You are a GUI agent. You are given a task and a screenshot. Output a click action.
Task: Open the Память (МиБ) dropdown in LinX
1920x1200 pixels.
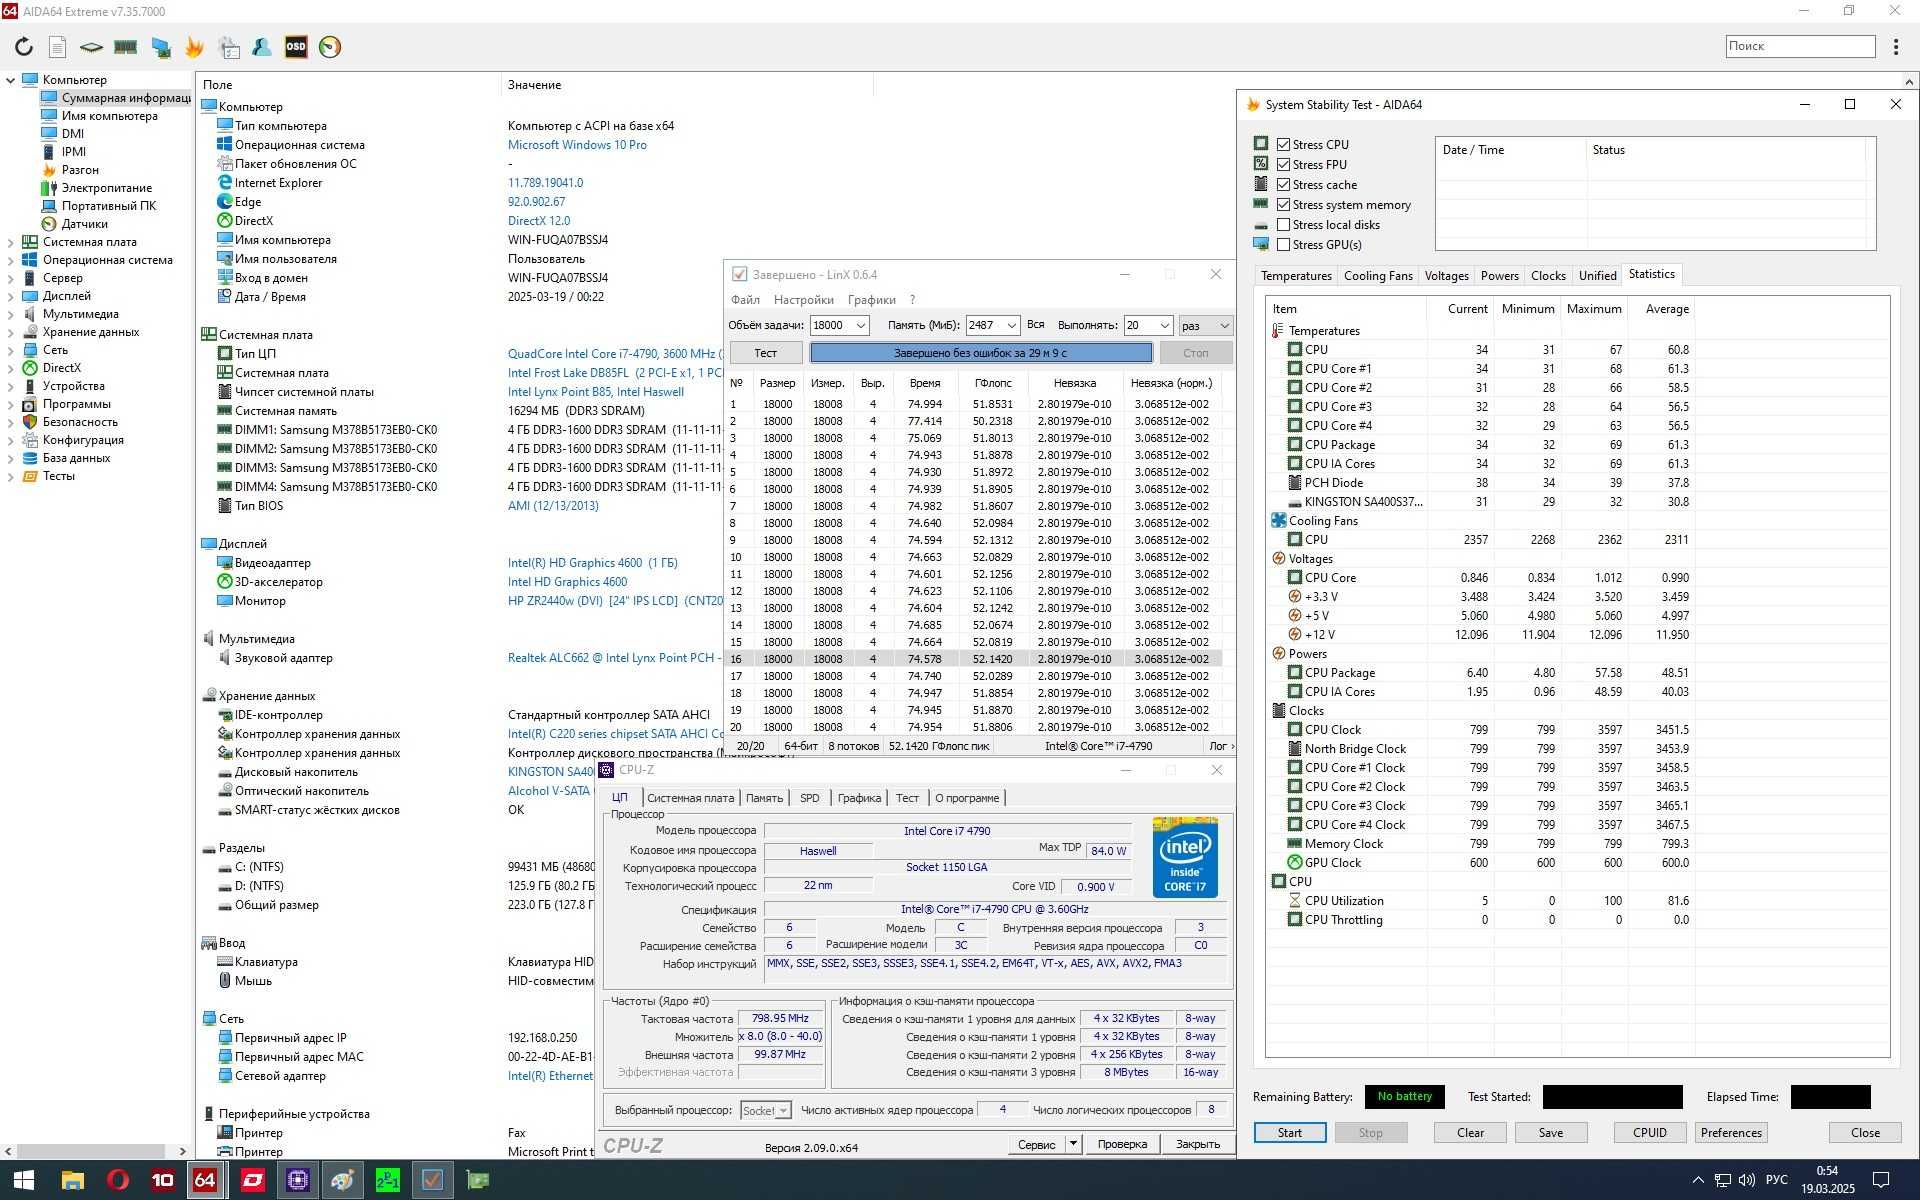pos(1011,325)
